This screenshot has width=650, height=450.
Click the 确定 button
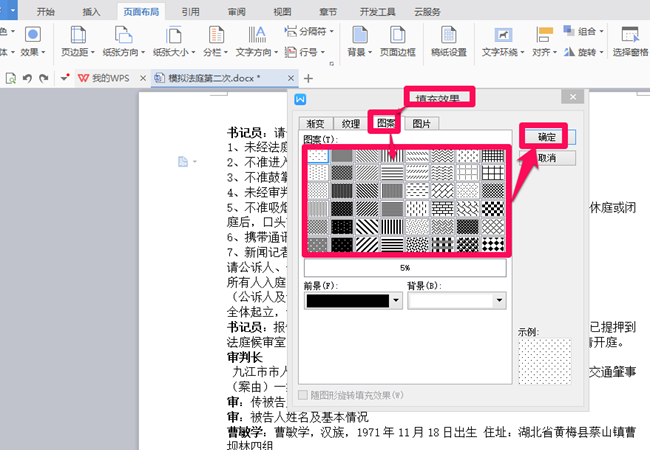coord(547,137)
